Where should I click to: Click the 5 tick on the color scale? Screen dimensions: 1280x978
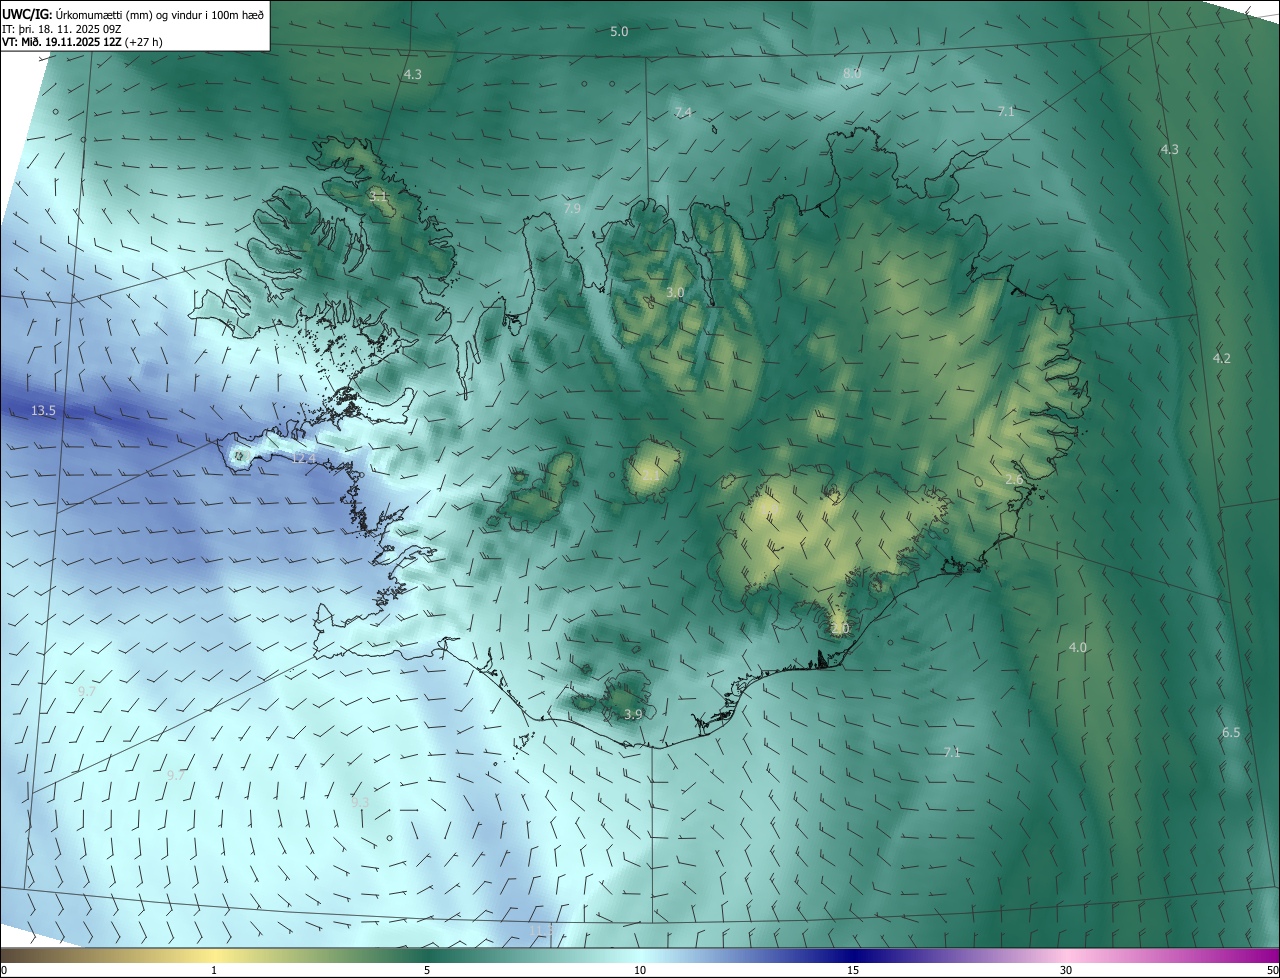pos(427,970)
